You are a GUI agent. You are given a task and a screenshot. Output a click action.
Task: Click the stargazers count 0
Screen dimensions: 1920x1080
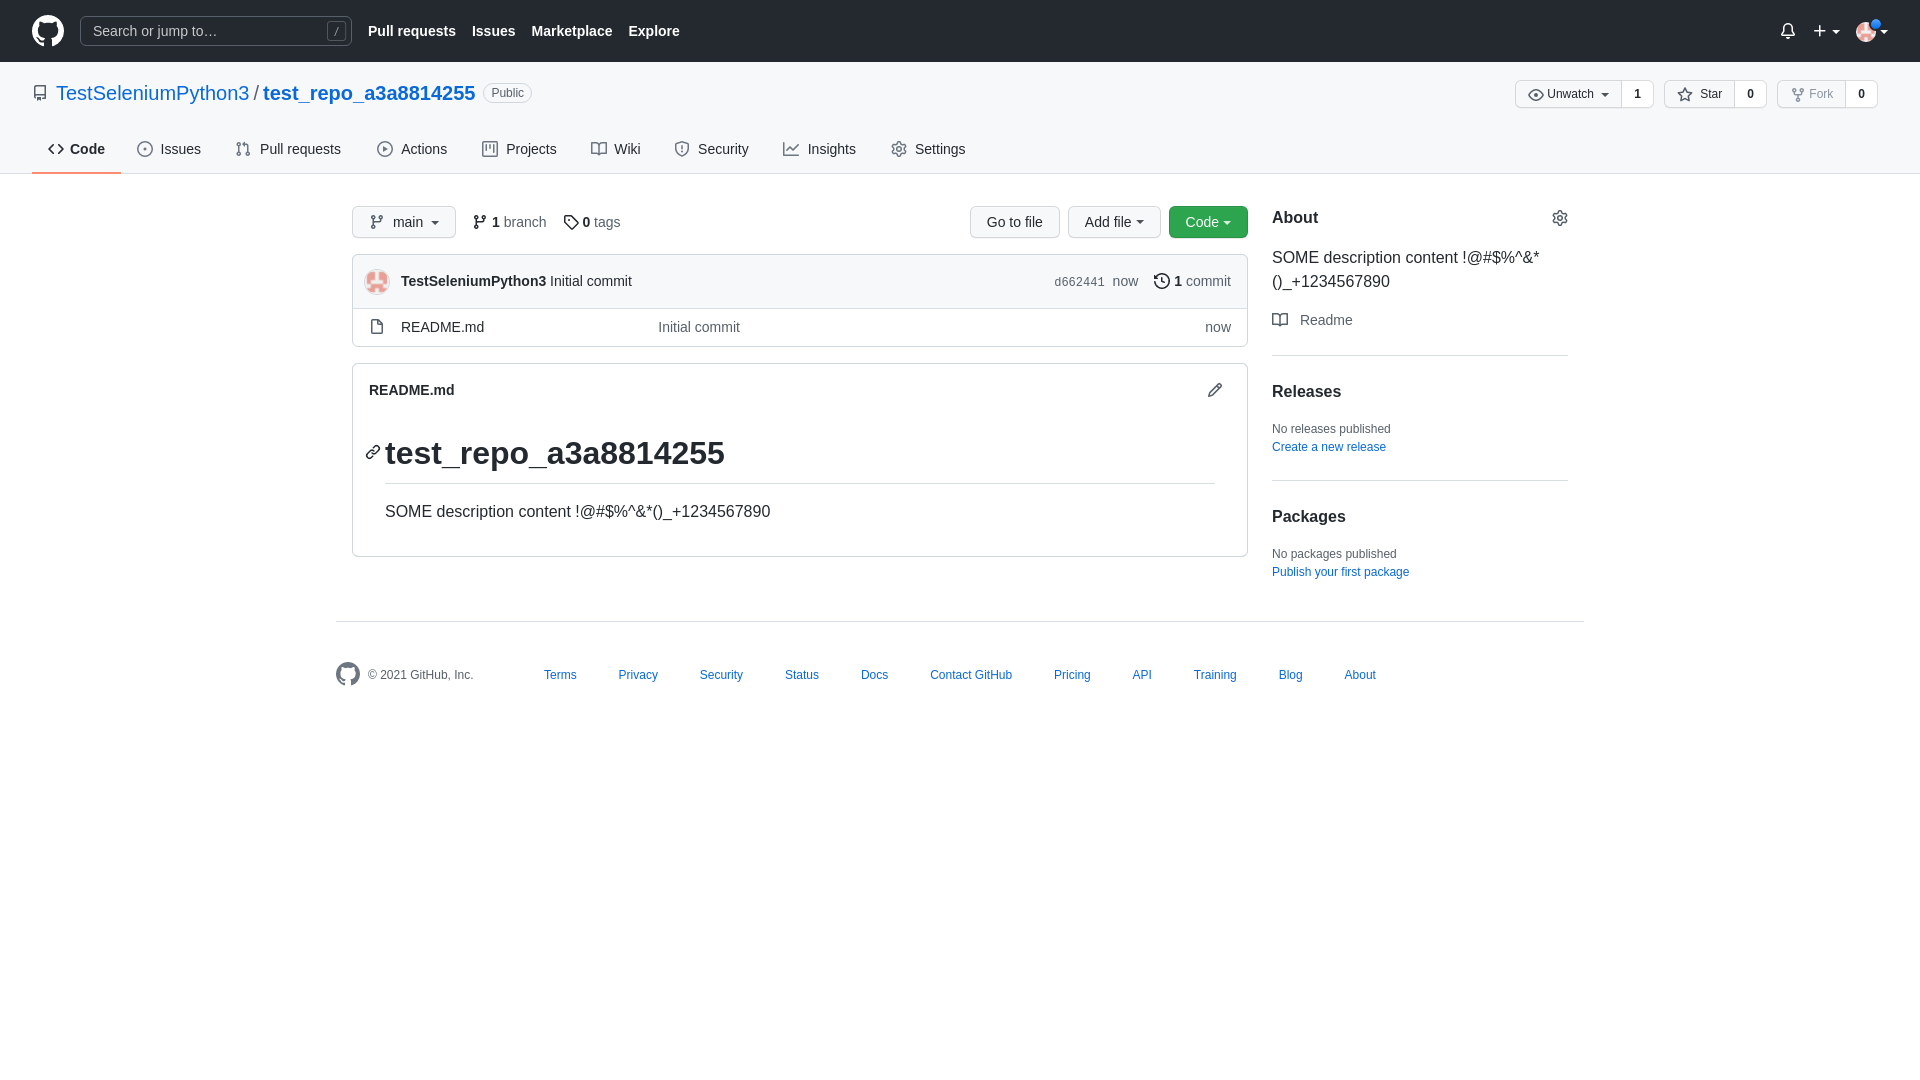1750,94
